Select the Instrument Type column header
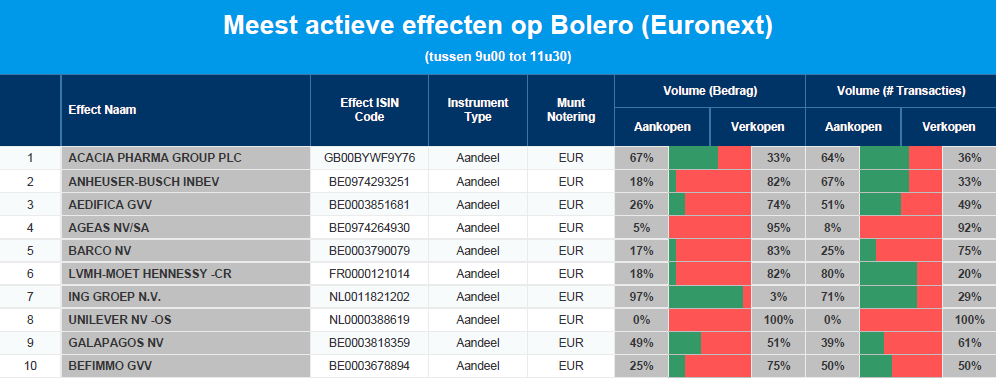996x379 pixels. point(478,110)
